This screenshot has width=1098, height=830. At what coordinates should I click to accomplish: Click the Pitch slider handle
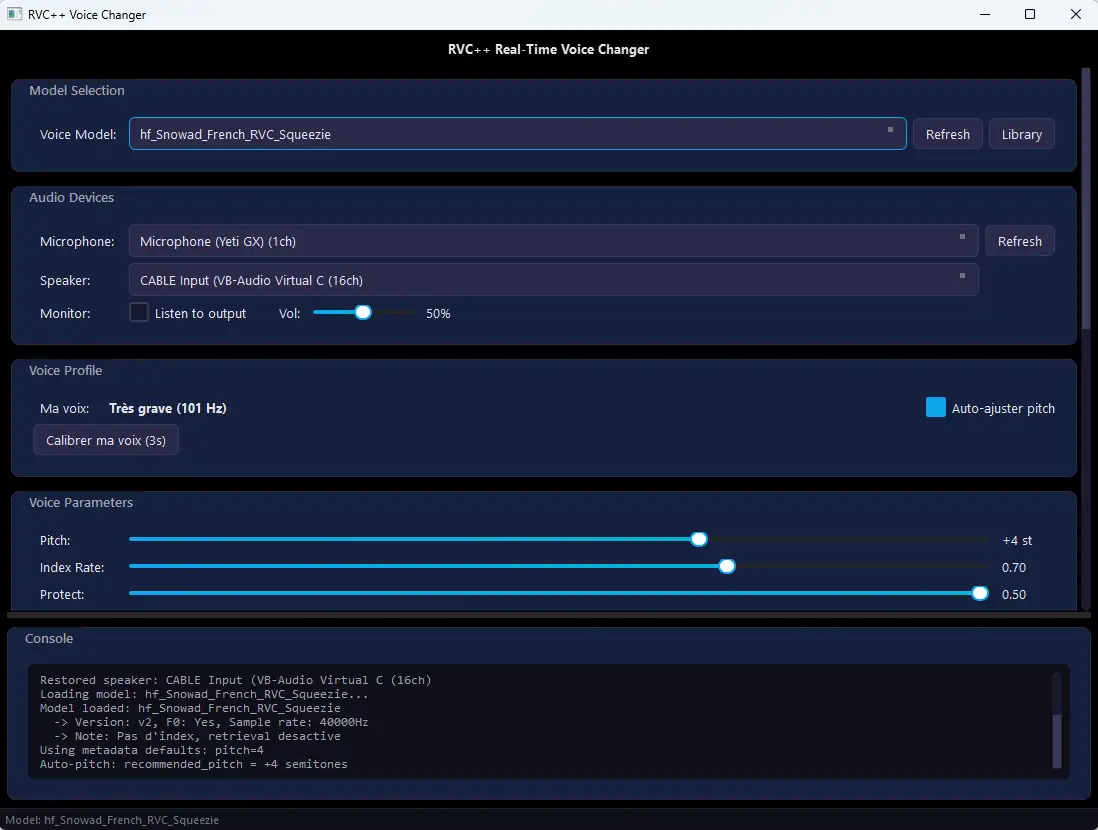(699, 540)
